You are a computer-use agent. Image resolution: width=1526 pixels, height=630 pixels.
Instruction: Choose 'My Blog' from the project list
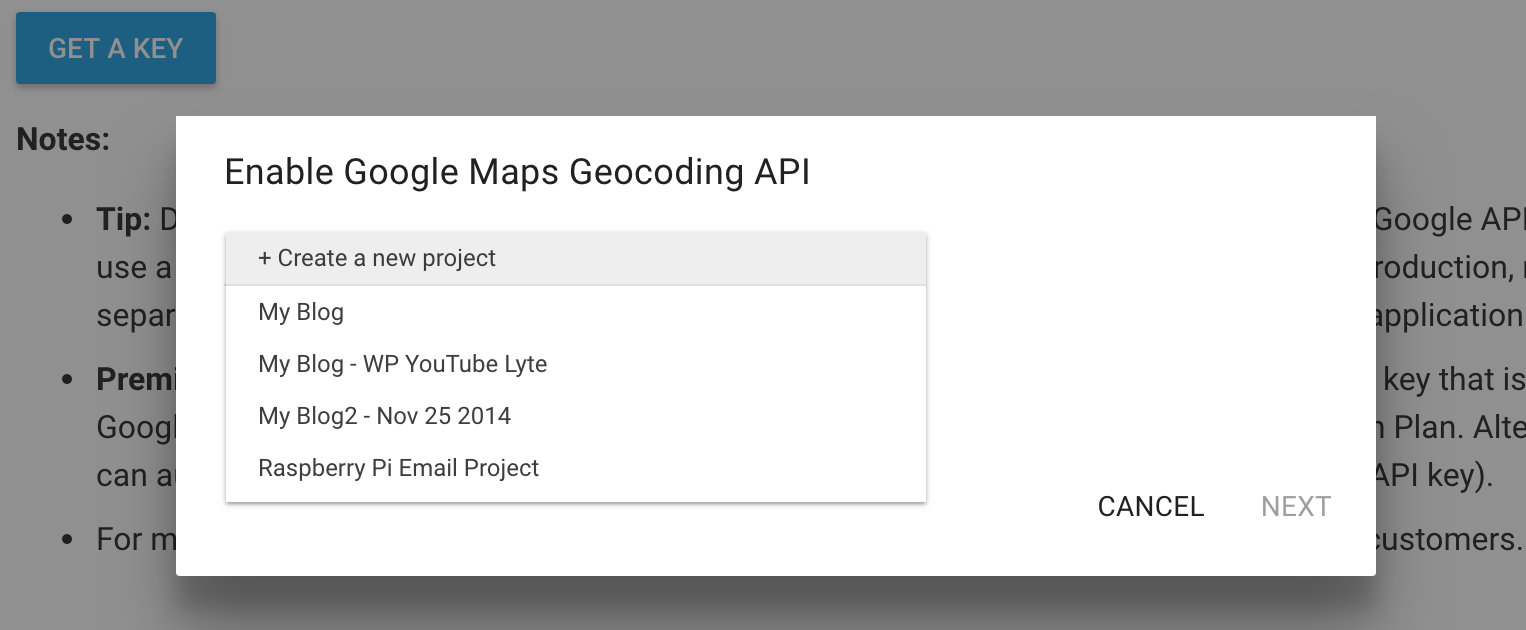point(576,312)
